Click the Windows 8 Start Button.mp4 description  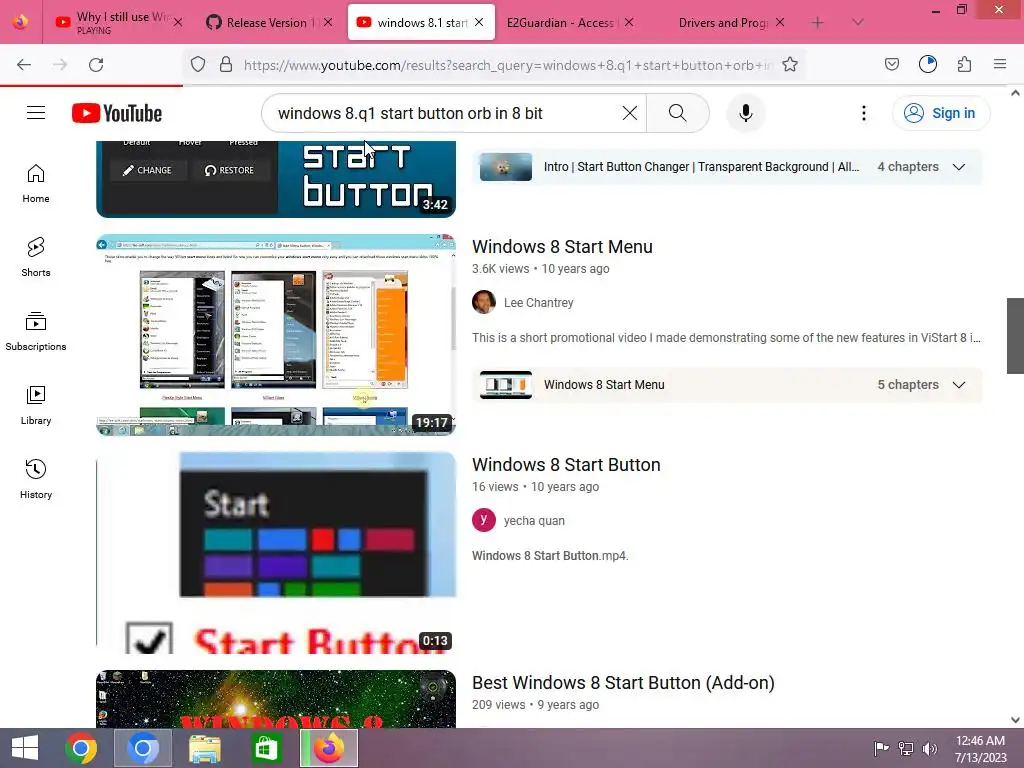pyautogui.click(x=550, y=556)
